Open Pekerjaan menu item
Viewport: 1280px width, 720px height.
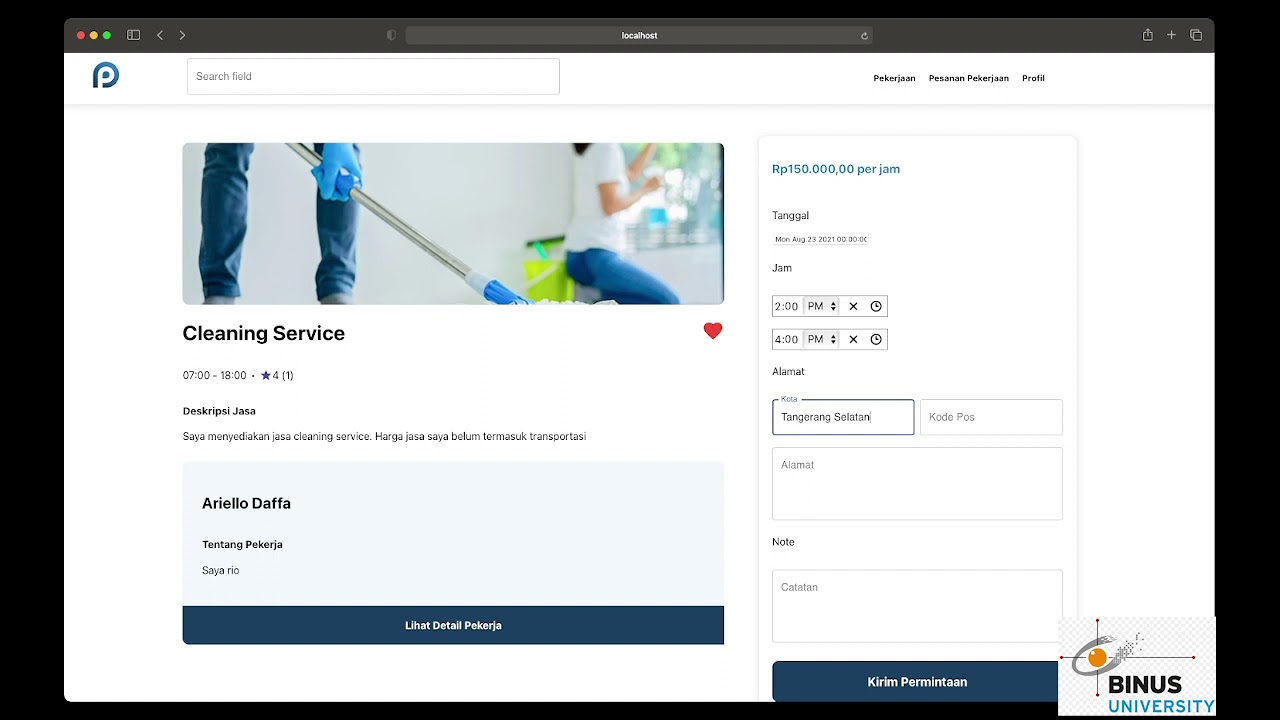pyautogui.click(x=894, y=78)
